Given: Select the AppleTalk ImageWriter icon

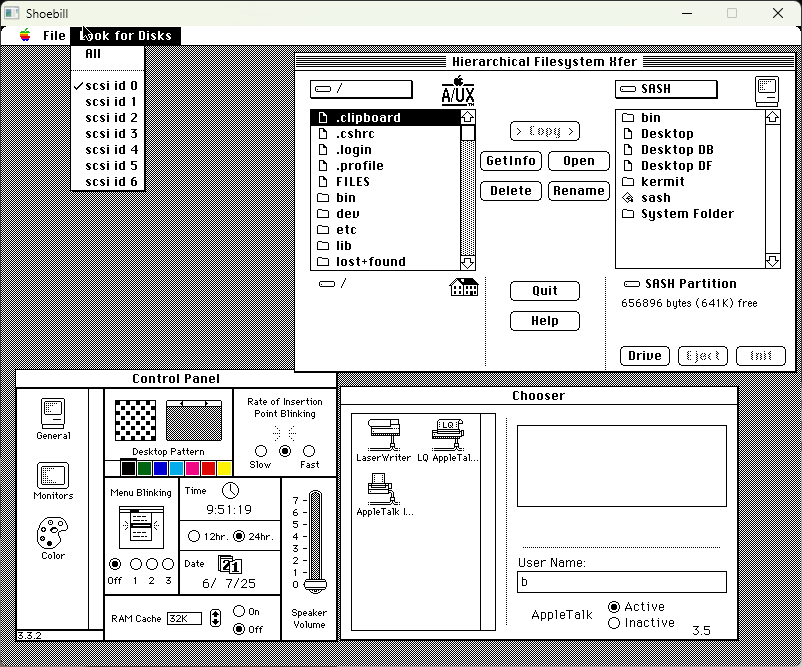Looking at the screenshot, I should (x=384, y=489).
